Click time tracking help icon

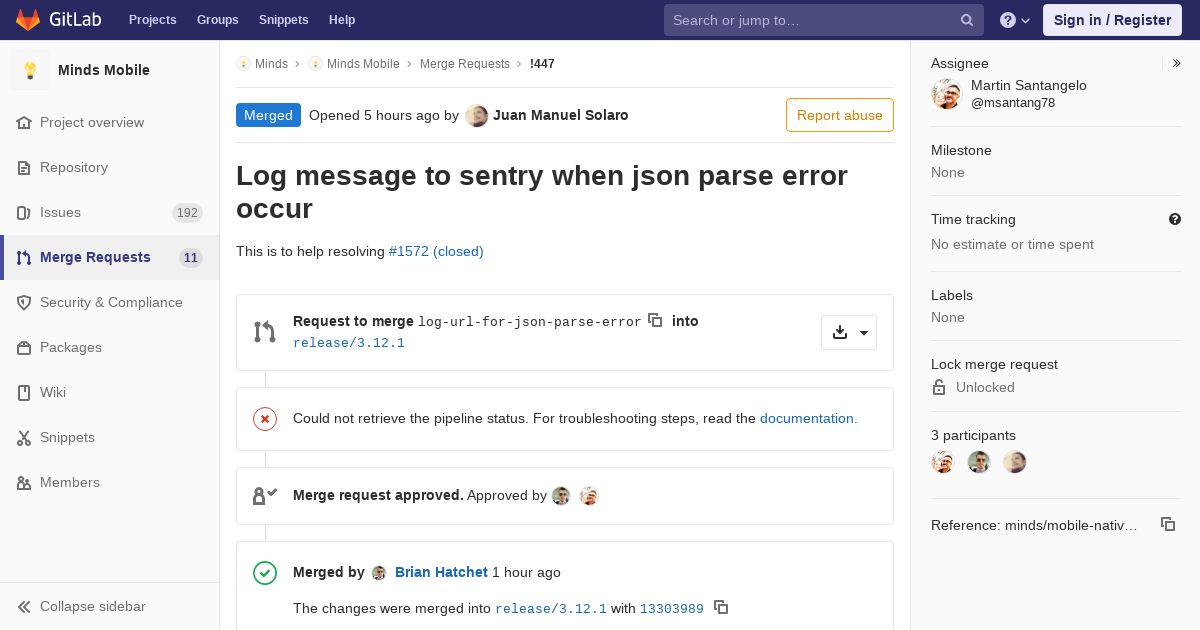(1175, 219)
